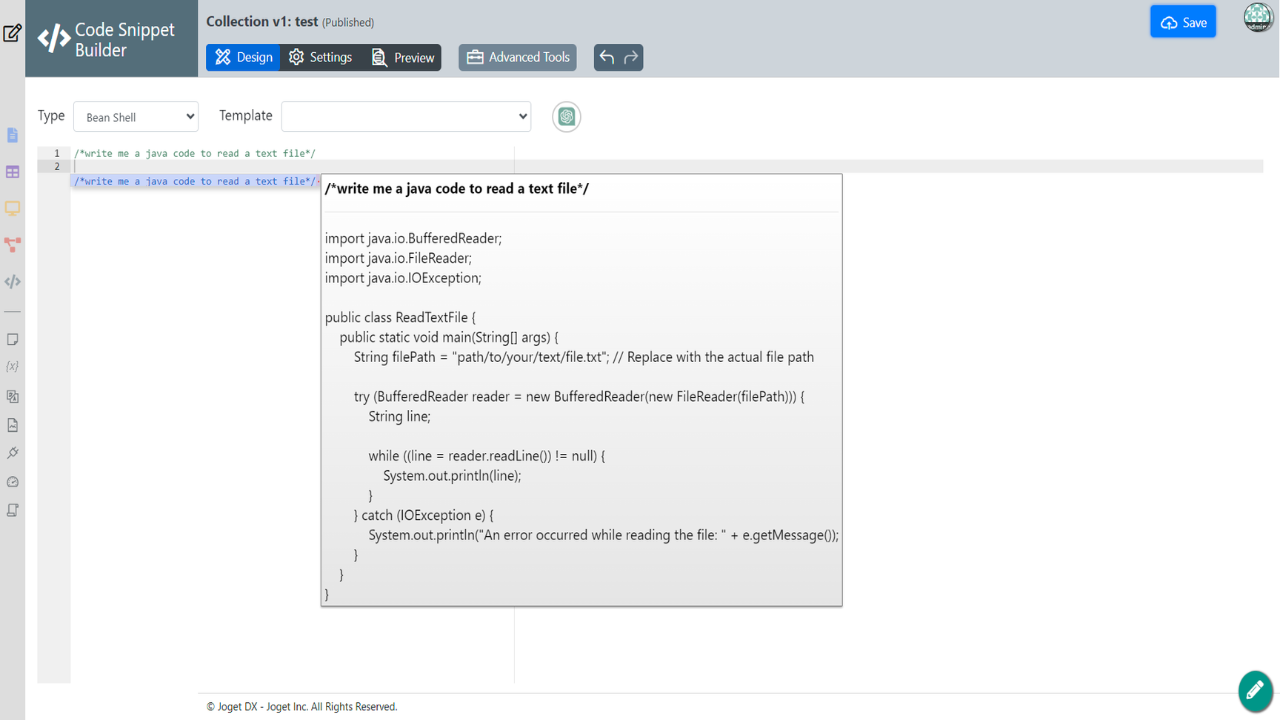The image size is (1280, 720).
Task: Click the gauge performance icon in sidebar
Action: 13,482
